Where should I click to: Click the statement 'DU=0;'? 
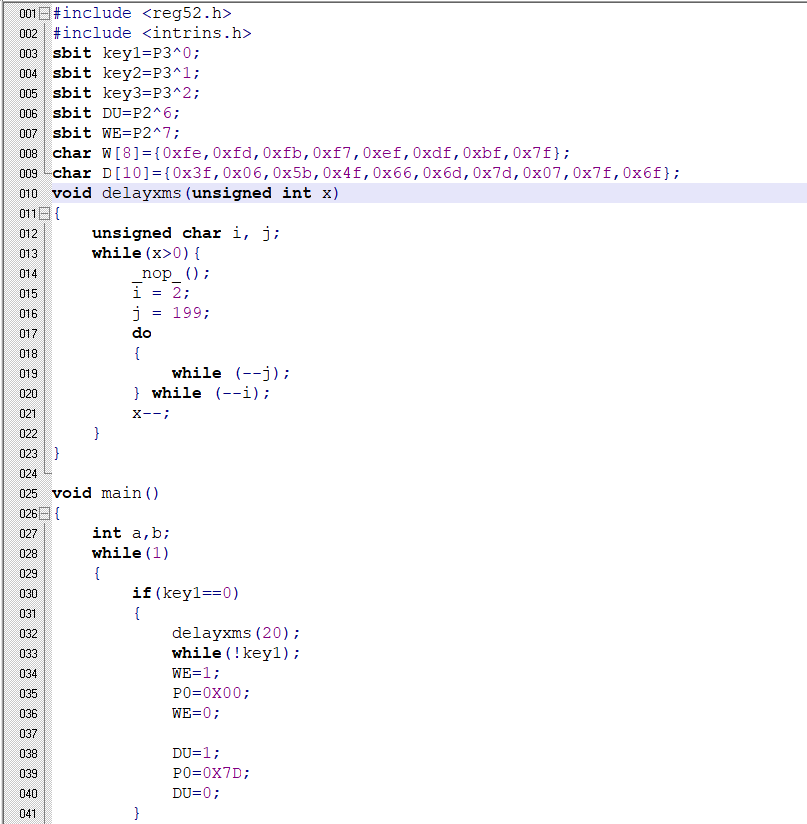(196, 793)
